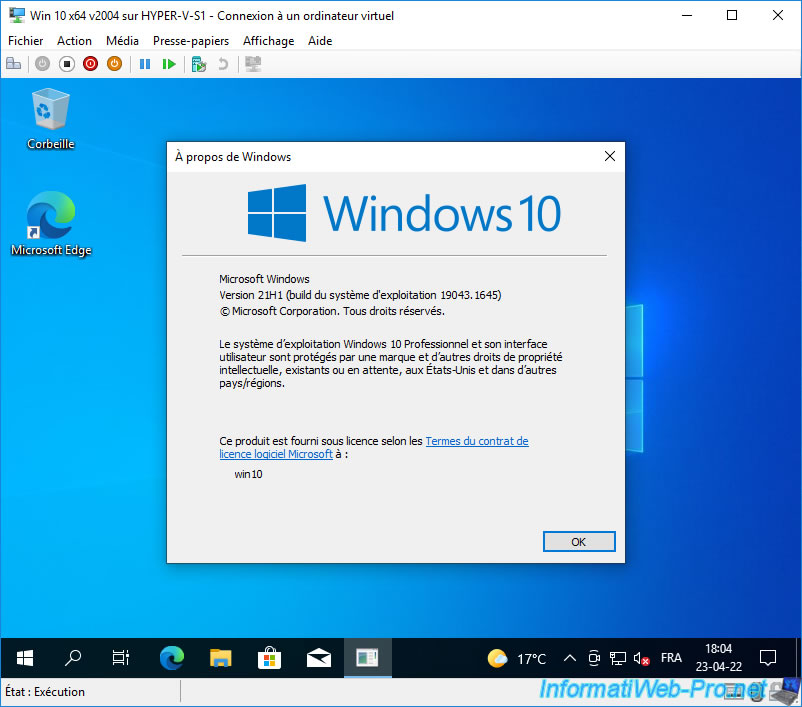The image size is (802, 707).
Task: Click the État : Exécution status text
Action: coord(45,692)
